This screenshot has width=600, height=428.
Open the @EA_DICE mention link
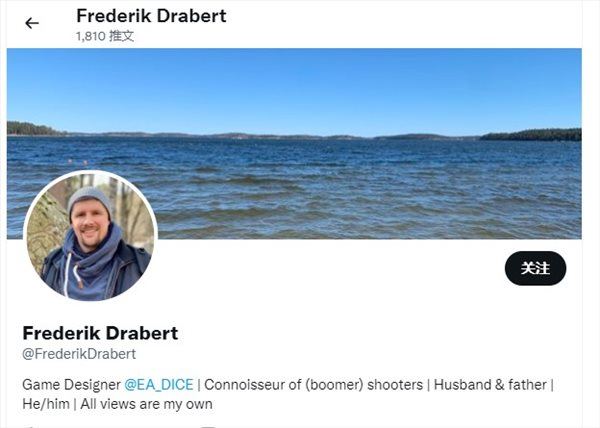(x=159, y=384)
